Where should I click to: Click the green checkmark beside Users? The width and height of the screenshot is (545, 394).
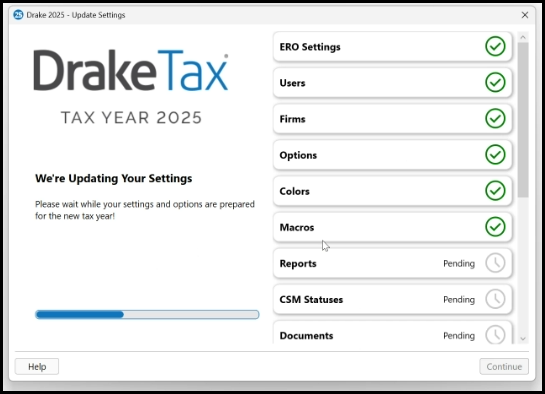click(x=495, y=82)
